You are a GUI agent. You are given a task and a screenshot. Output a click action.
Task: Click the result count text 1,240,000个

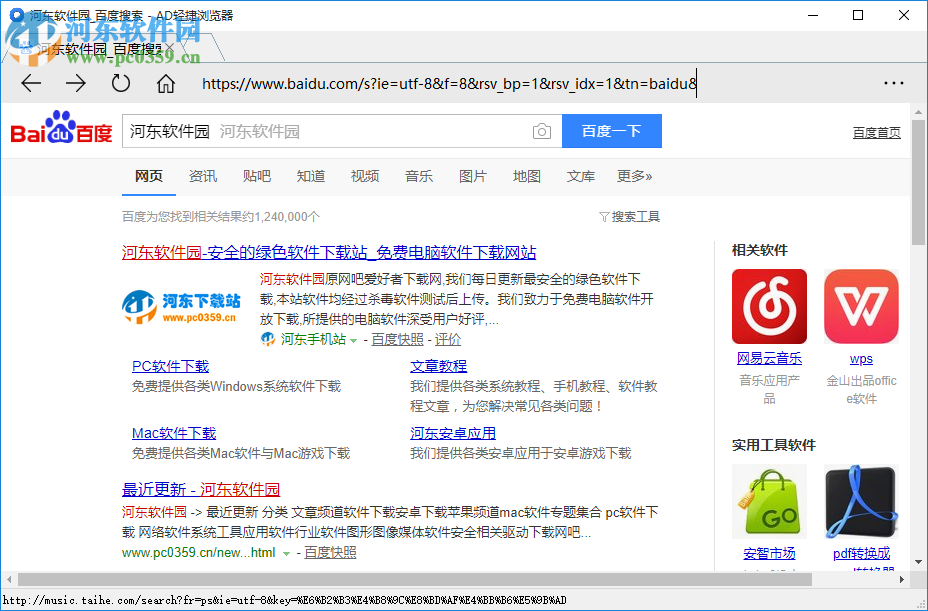point(286,217)
